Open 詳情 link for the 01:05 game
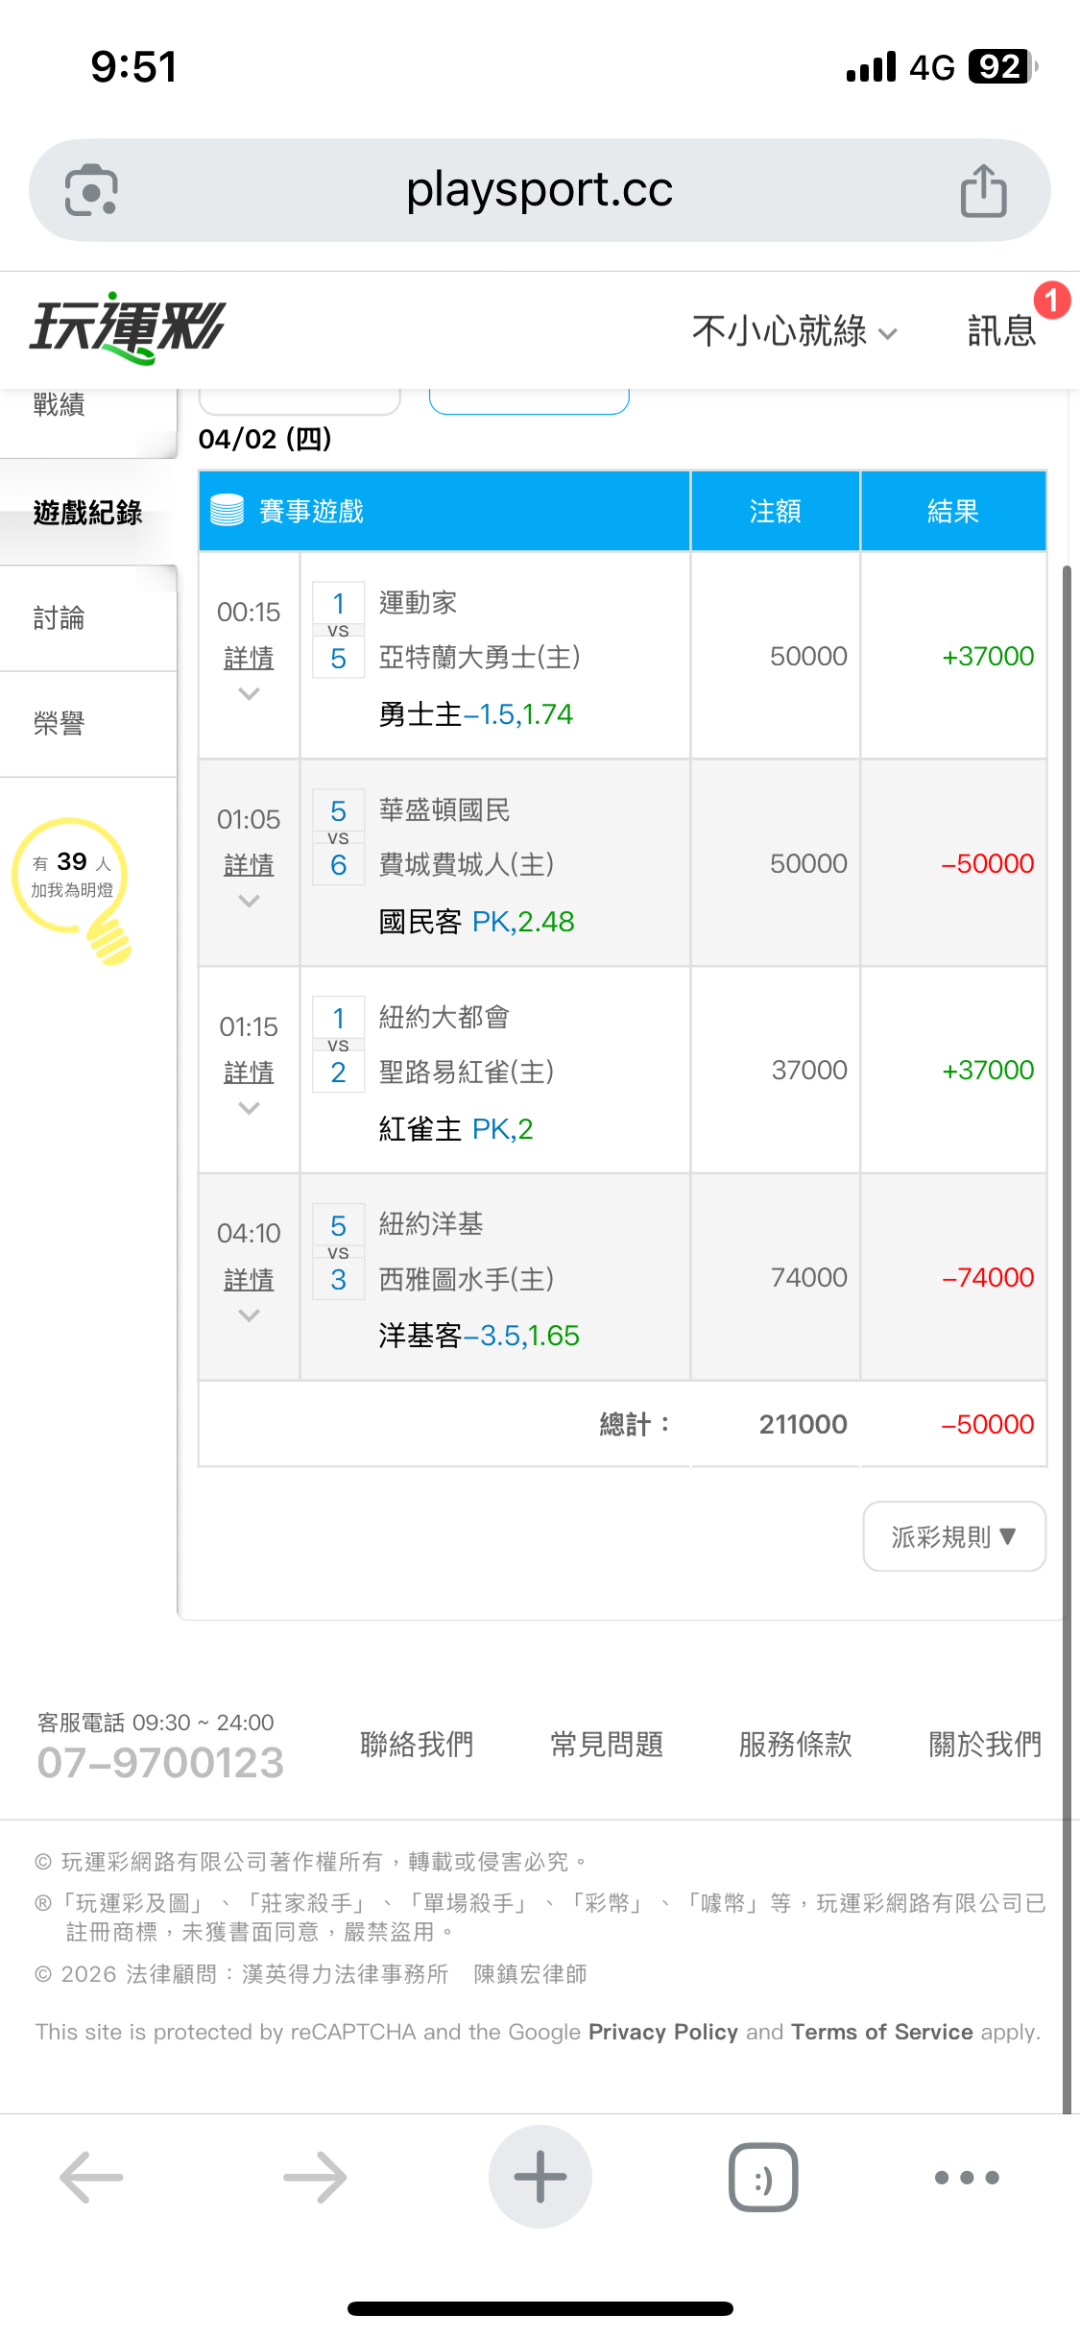1080x2339 pixels. (249, 865)
